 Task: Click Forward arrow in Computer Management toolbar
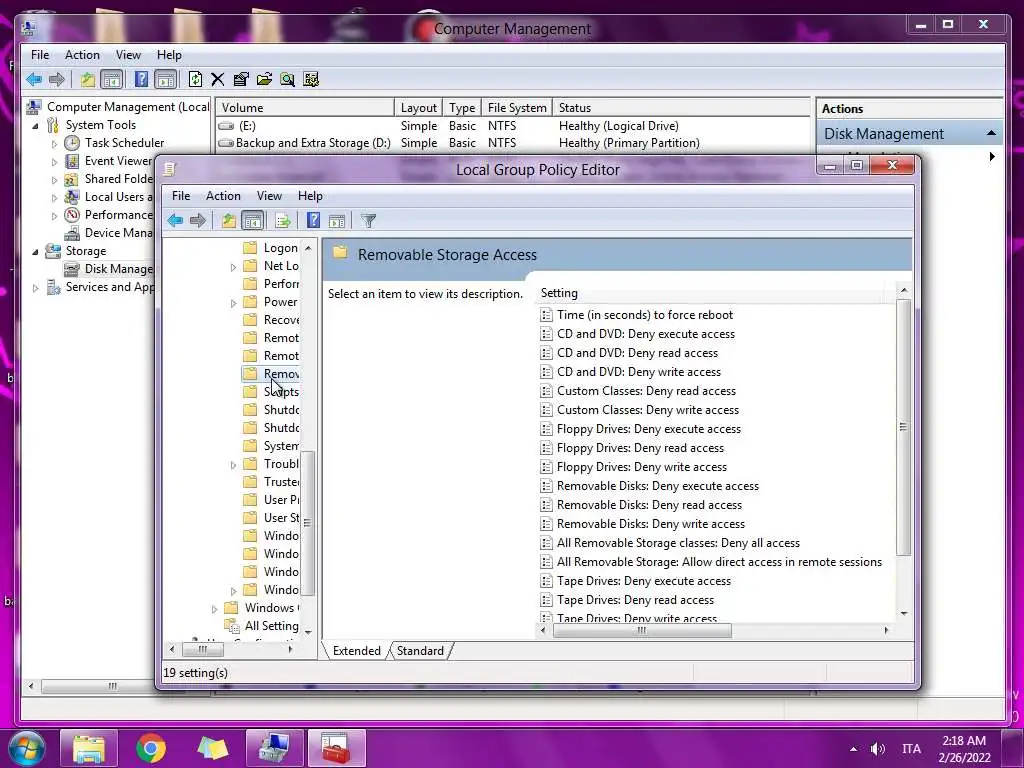click(x=57, y=80)
